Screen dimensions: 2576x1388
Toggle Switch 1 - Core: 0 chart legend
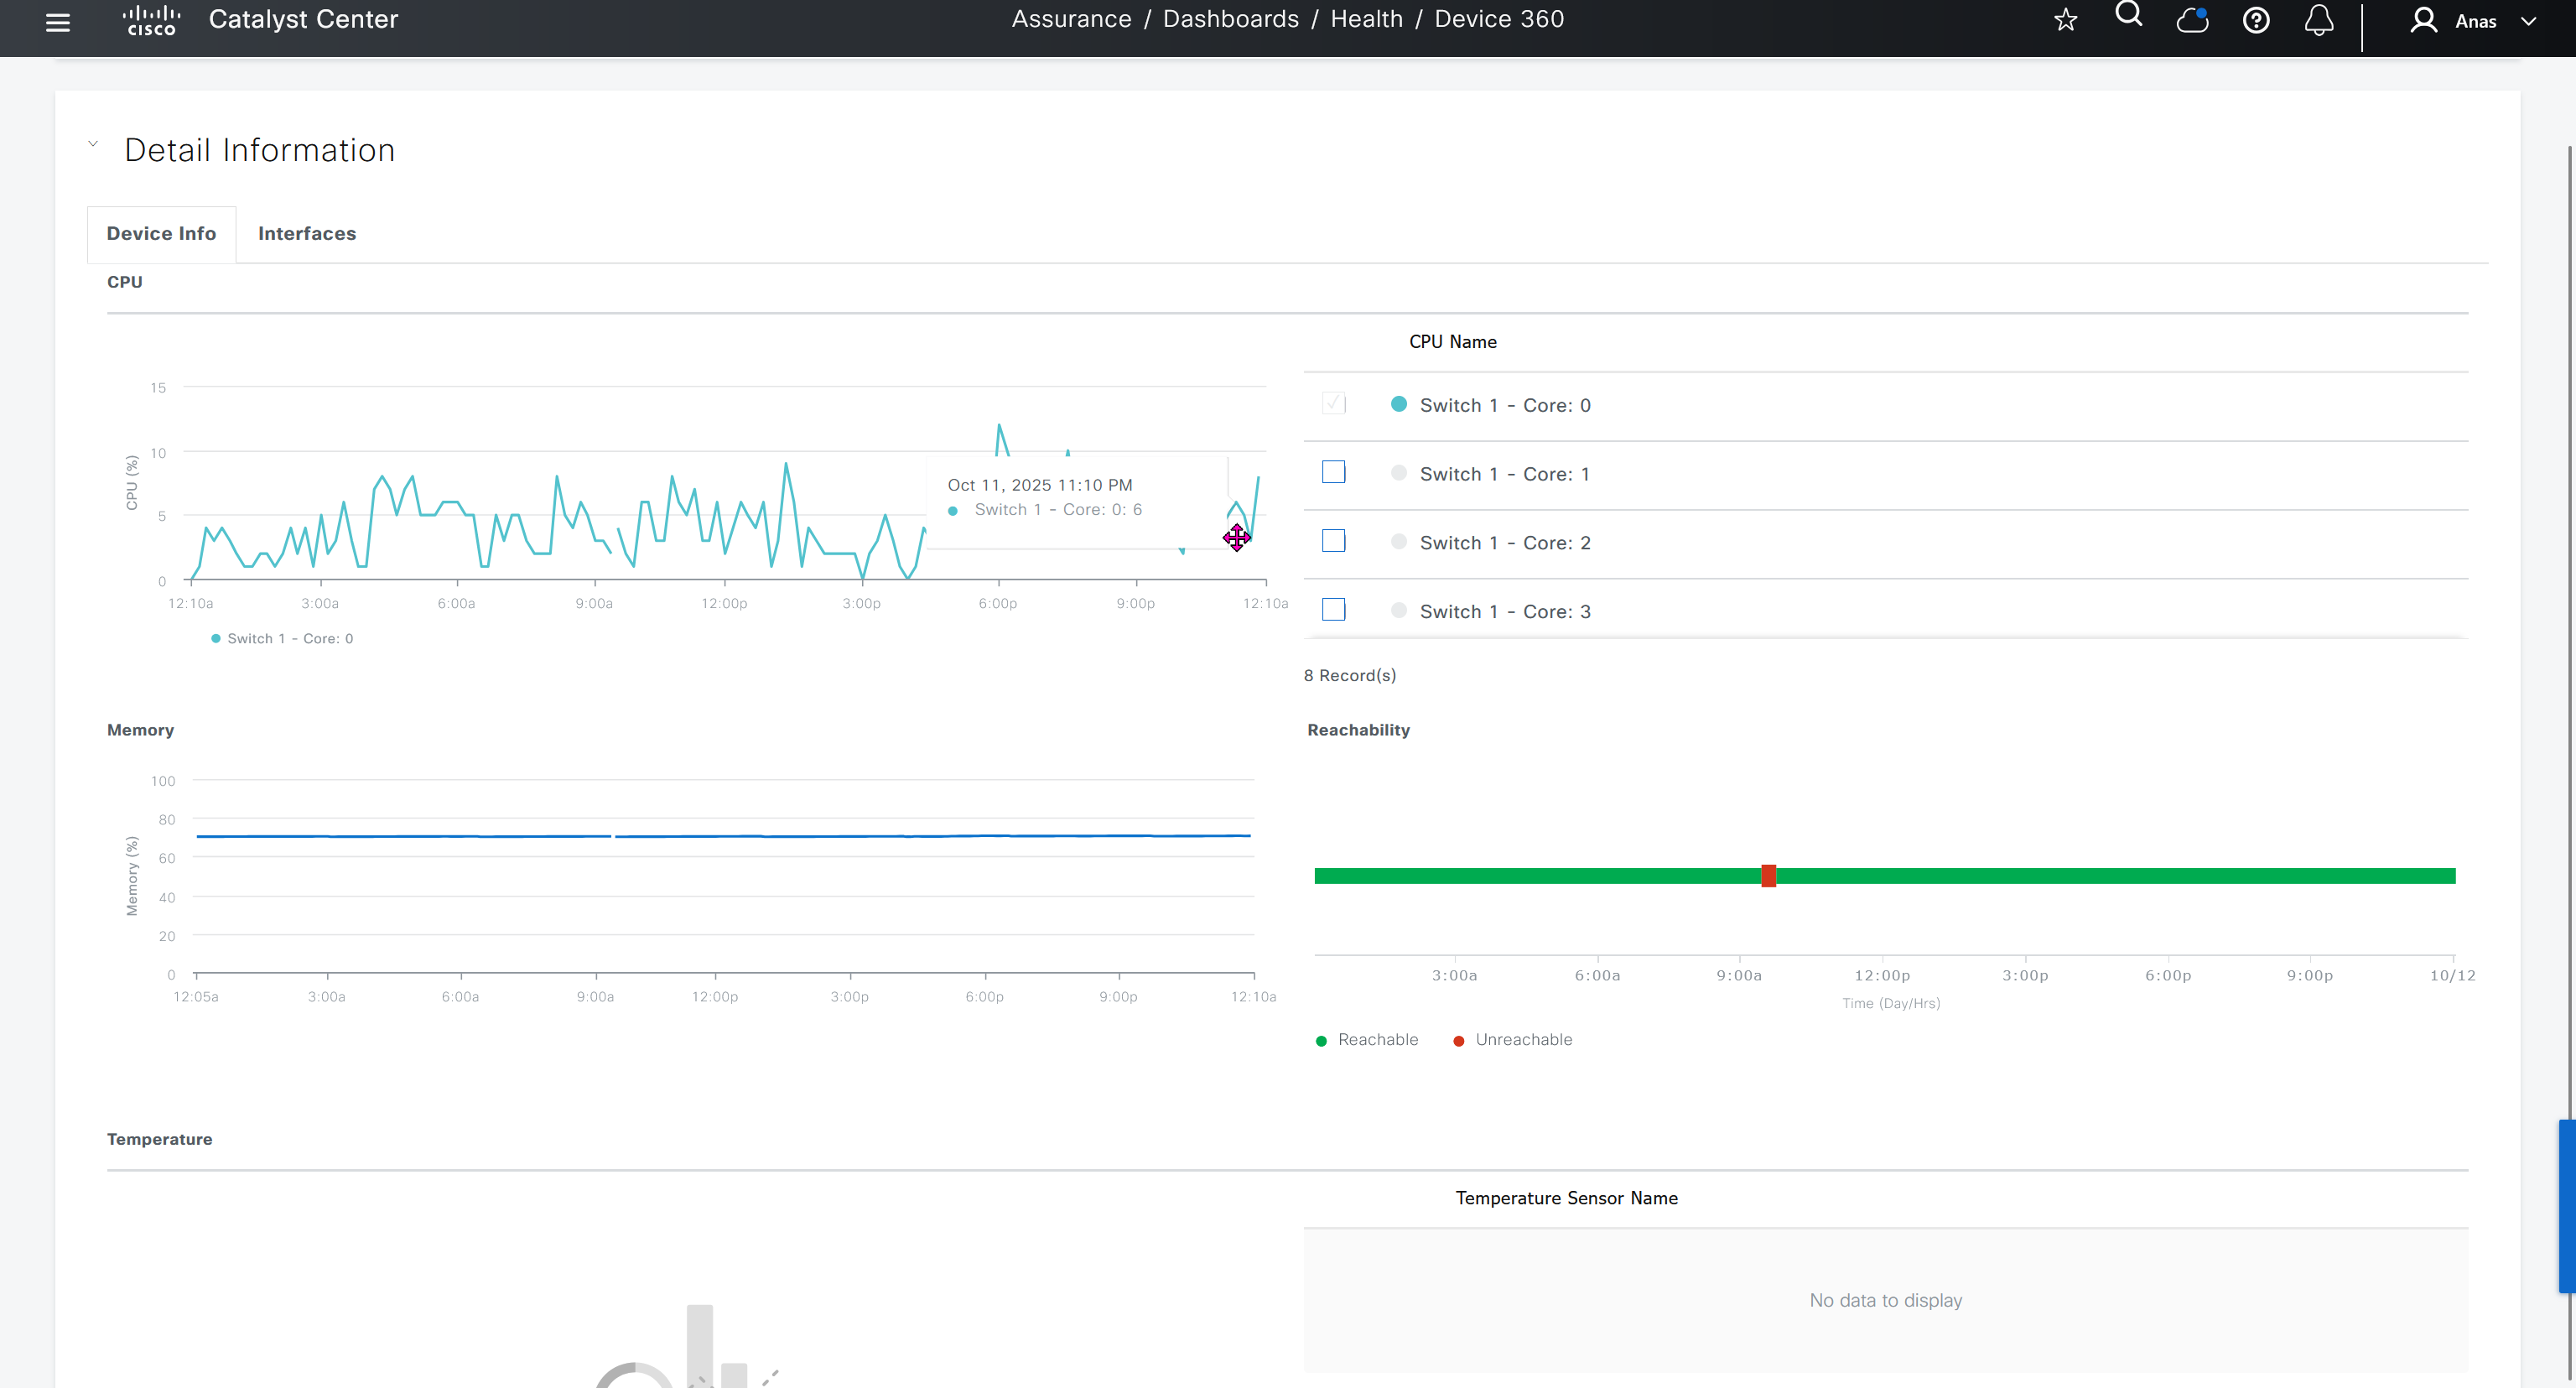pos(282,639)
